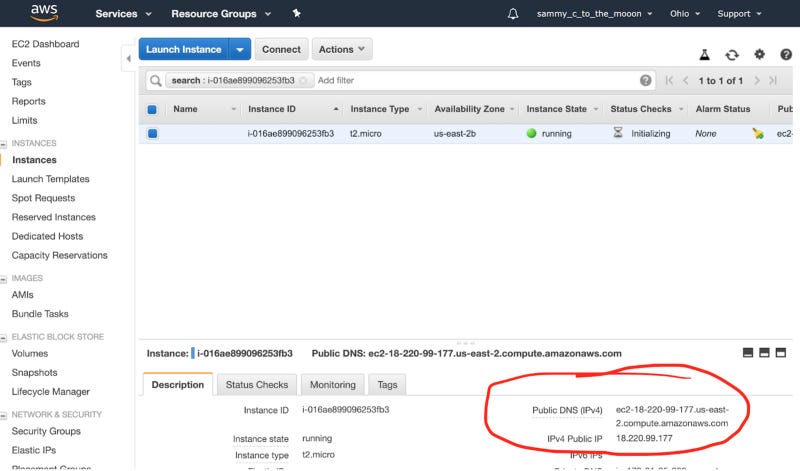Click the Connect button
The image size is (800, 471).
coord(281,49)
